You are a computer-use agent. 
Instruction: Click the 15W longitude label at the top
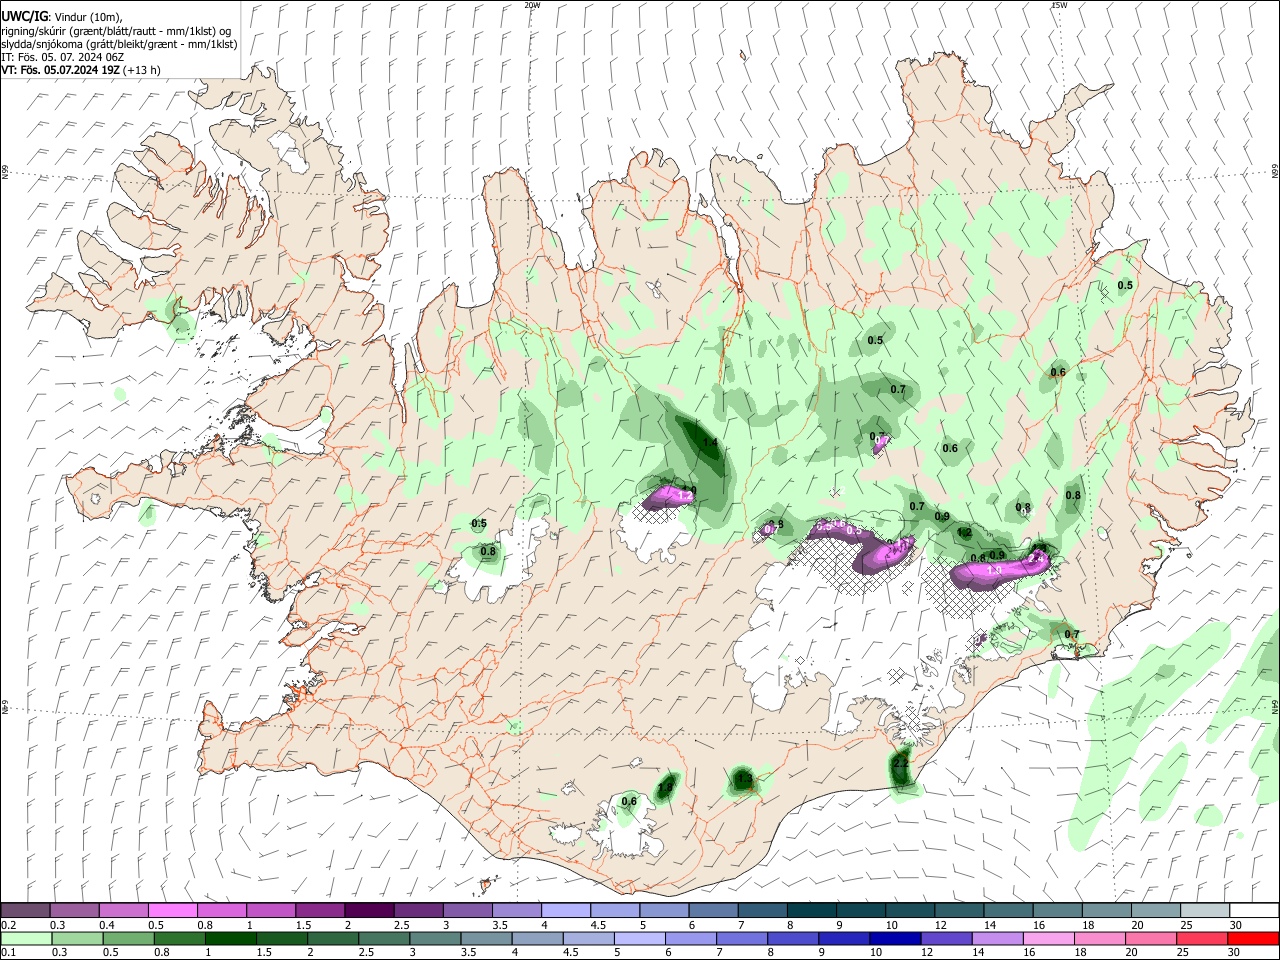(x=1059, y=5)
